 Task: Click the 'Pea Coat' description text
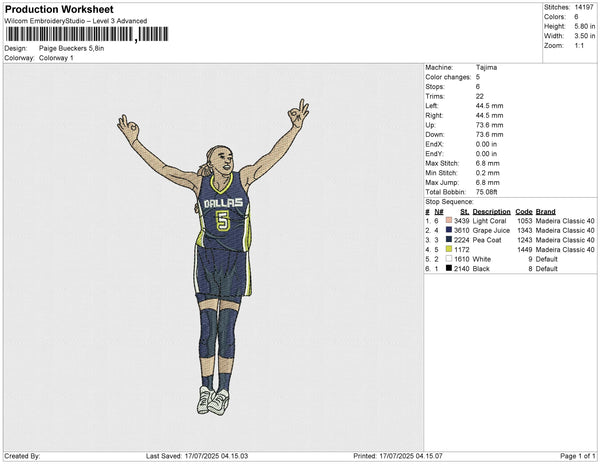point(487,240)
